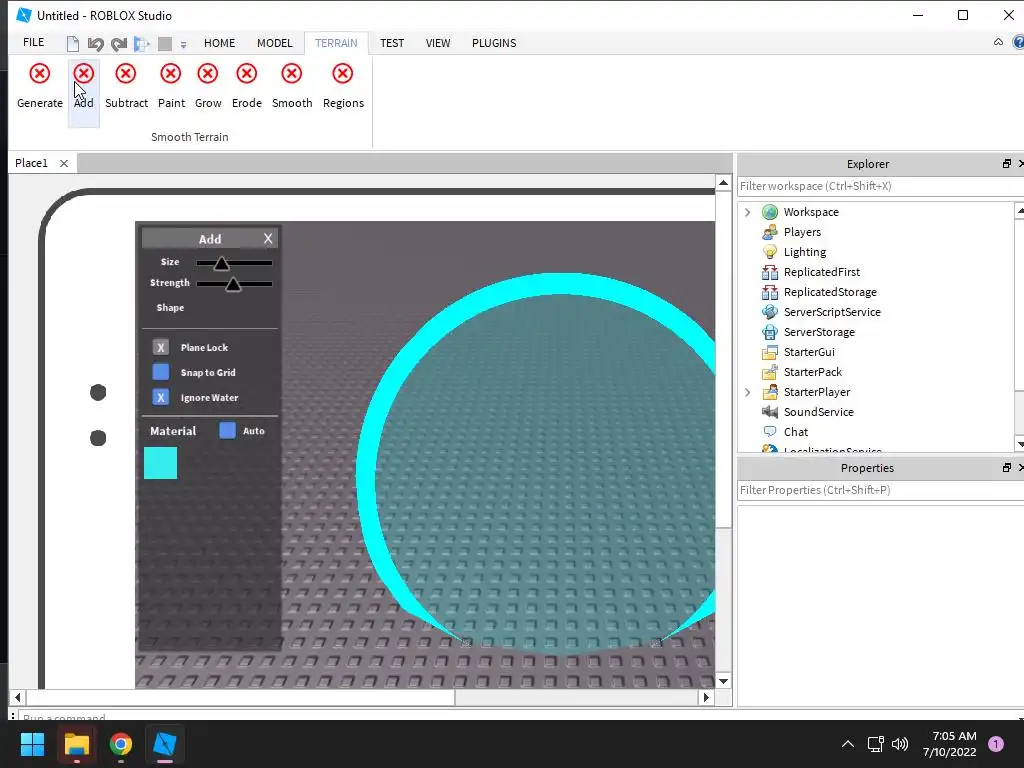Switch to the HOME ribbon tab
The image size is (1024, 768).
click(219, 43)
